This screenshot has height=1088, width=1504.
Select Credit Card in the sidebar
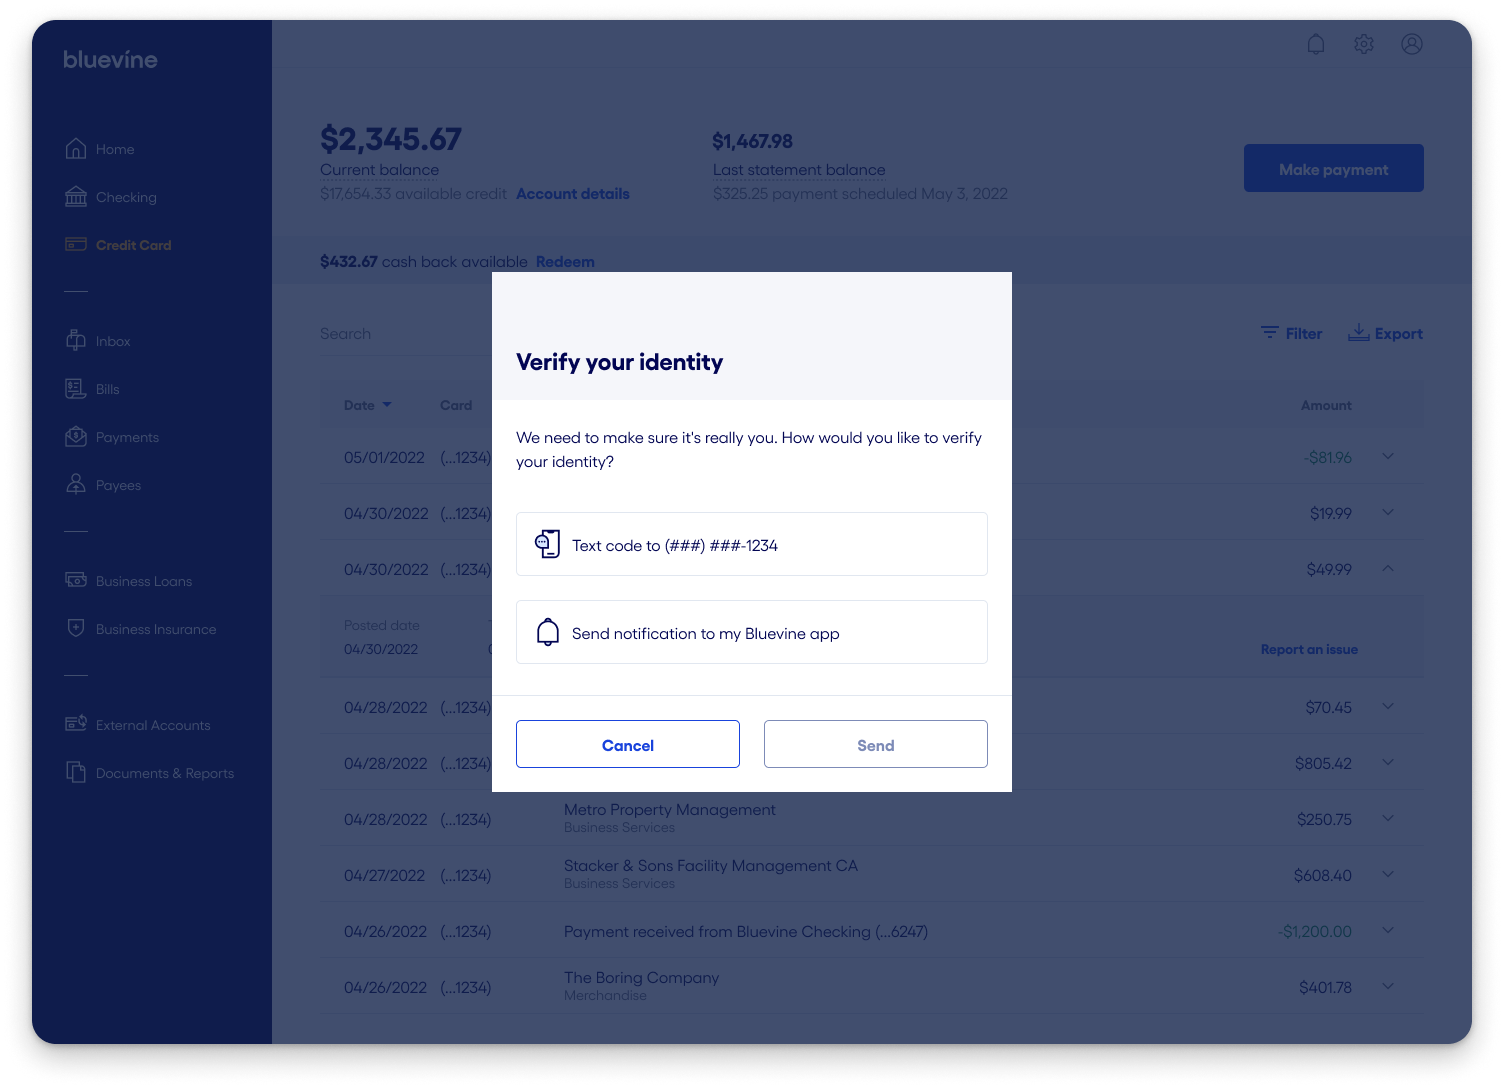pyautogui.click(x=133, y=245)
